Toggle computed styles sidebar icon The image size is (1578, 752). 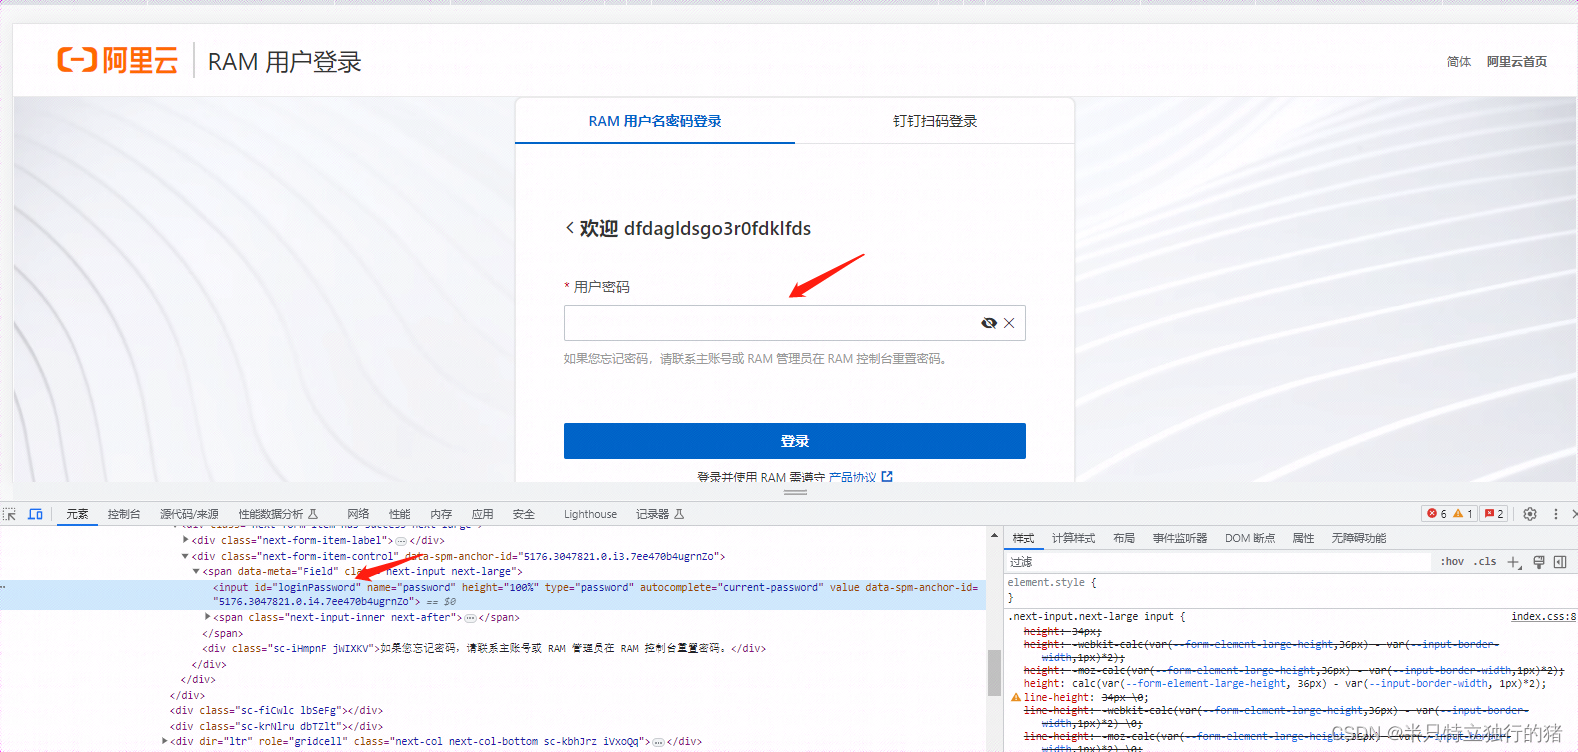click(1560, 562)
